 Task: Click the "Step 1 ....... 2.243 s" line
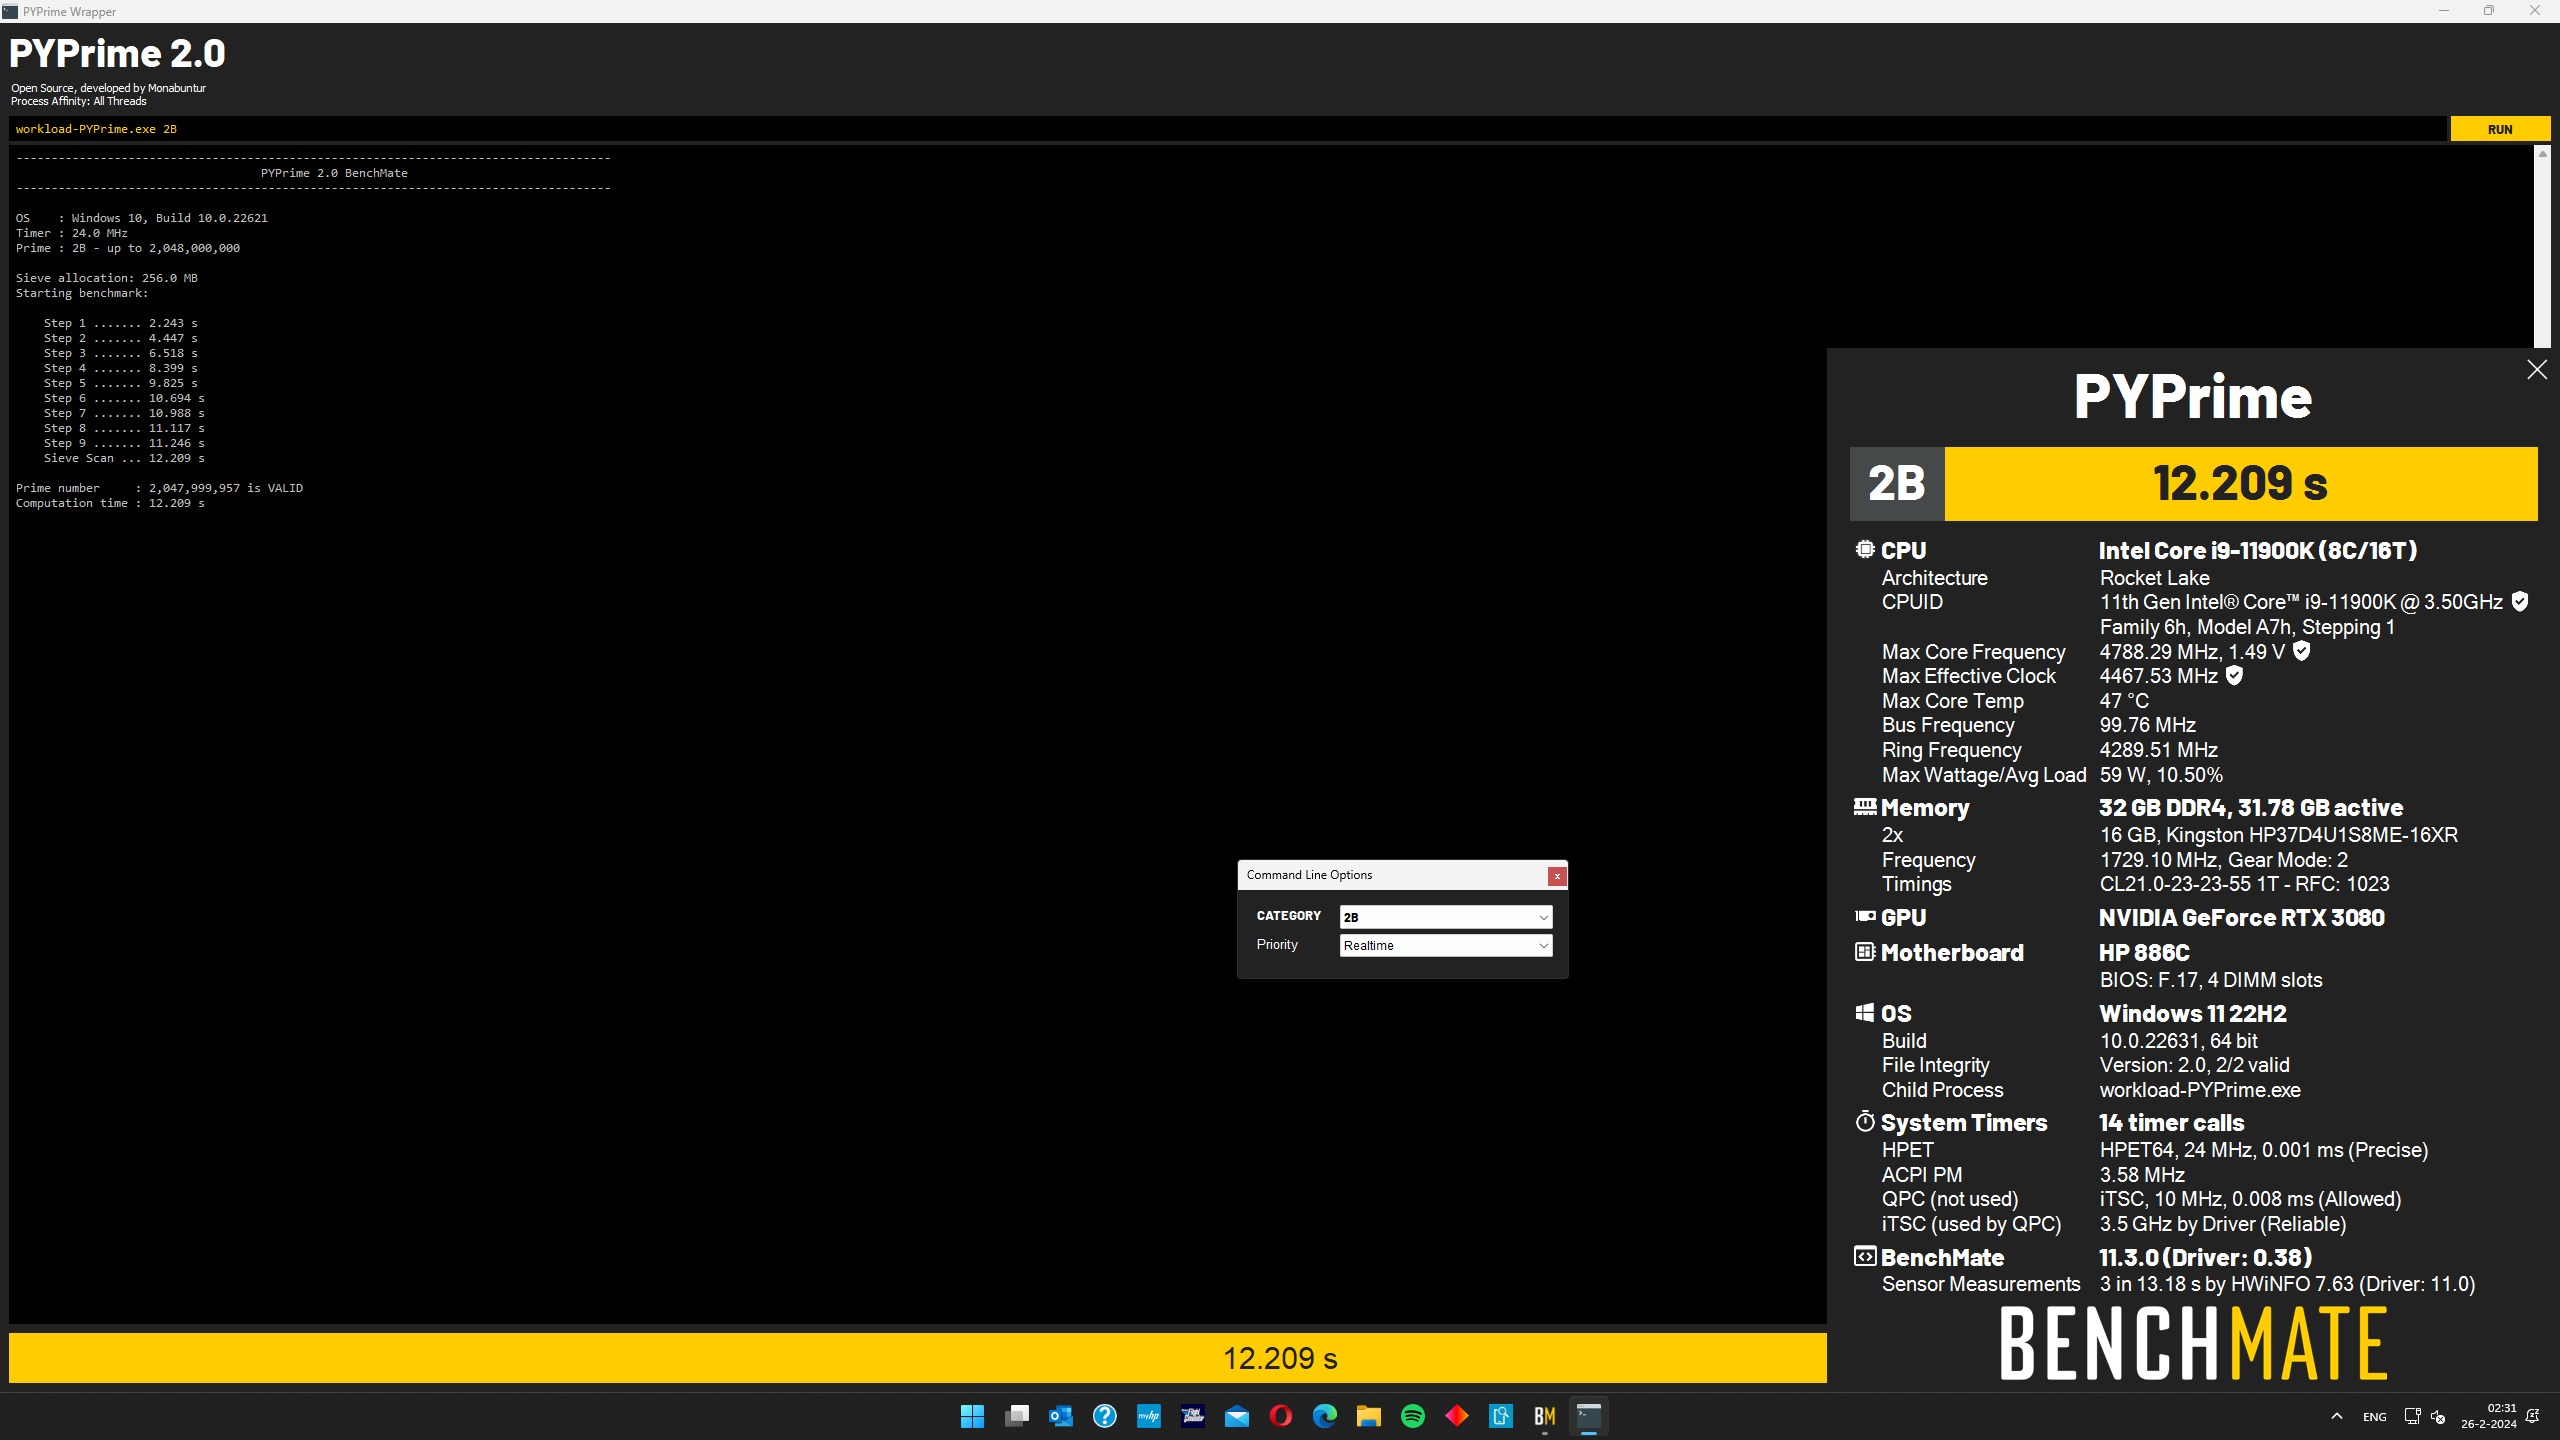pyautogui.click(x=120, y=323)
